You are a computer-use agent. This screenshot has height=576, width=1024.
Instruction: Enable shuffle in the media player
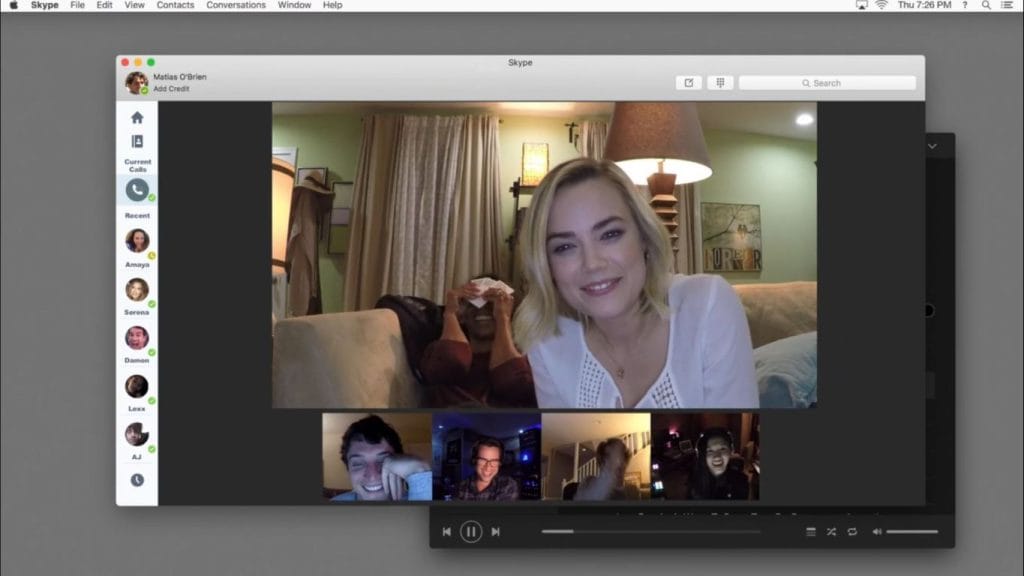(830, 532)
